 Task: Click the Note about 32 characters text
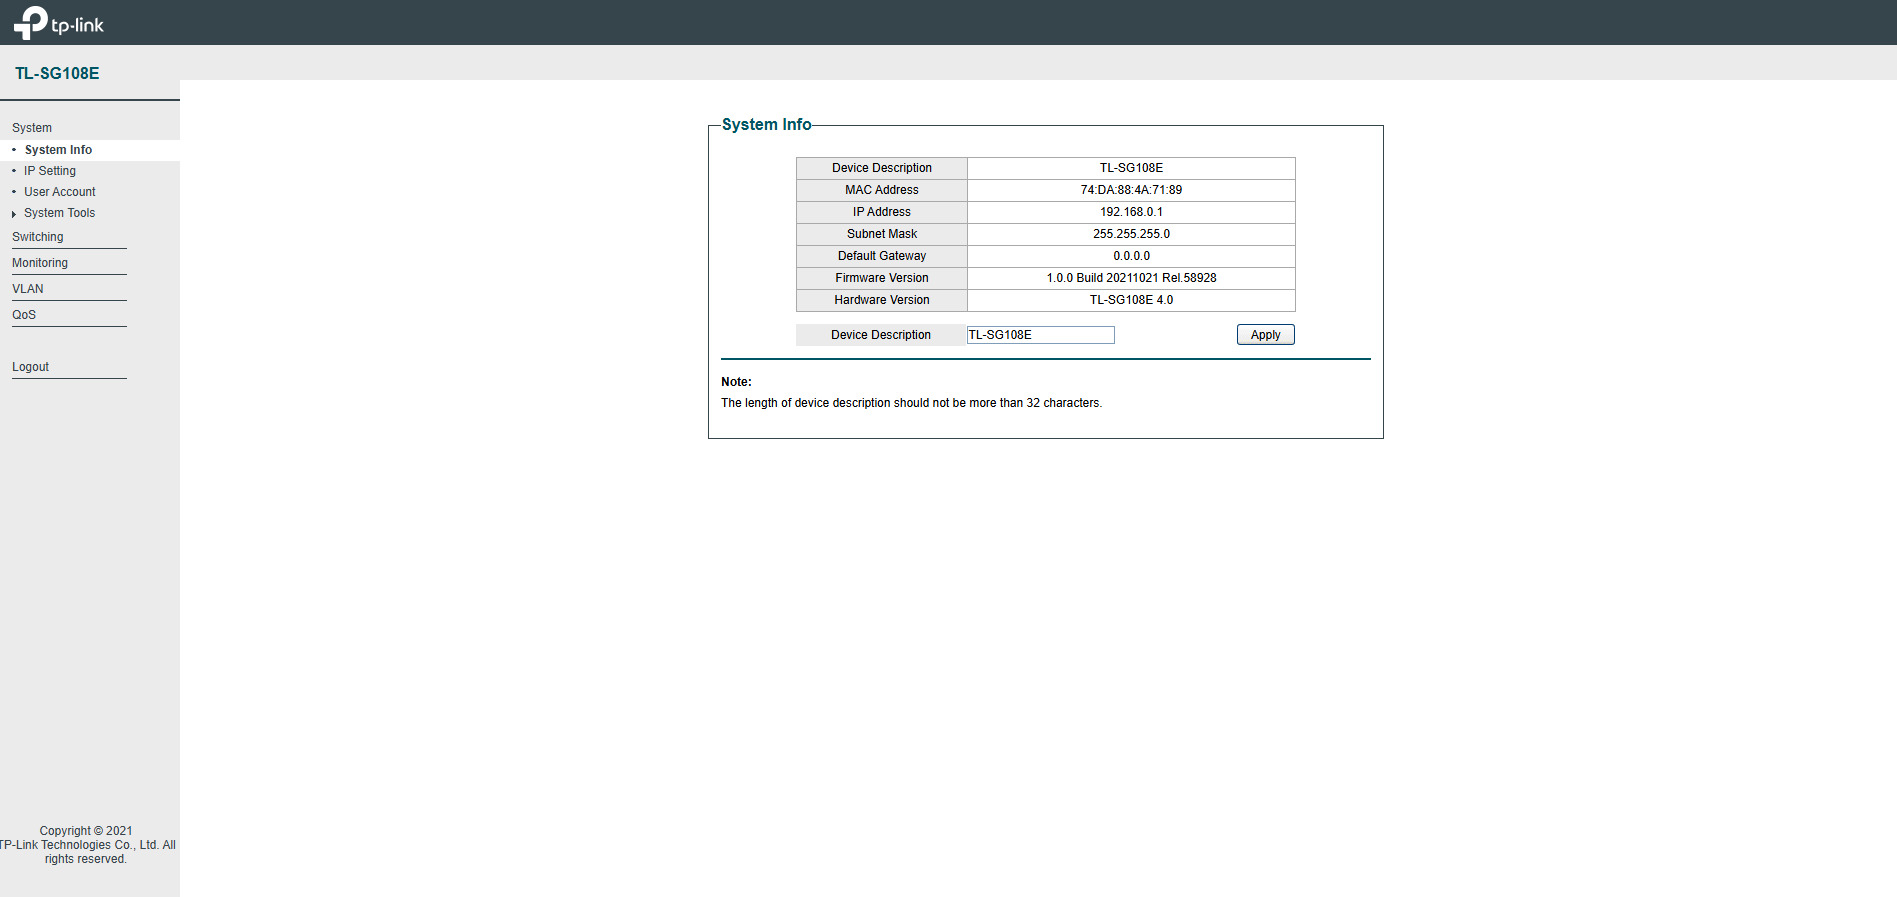pos(911,403)
